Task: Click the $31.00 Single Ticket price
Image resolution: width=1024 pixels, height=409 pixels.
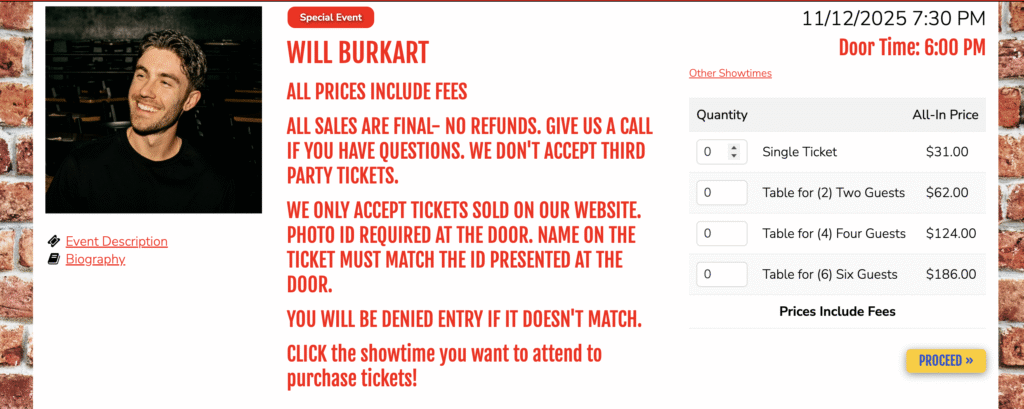Action: (x=947, y=152)
